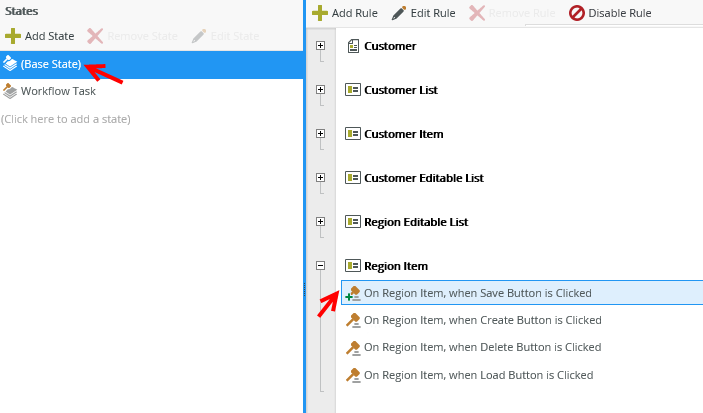The width and height of the screenshot is (703, 413).
Task: Select rule 'when Create Button is Clicked'
Action: tap(482, 320)
